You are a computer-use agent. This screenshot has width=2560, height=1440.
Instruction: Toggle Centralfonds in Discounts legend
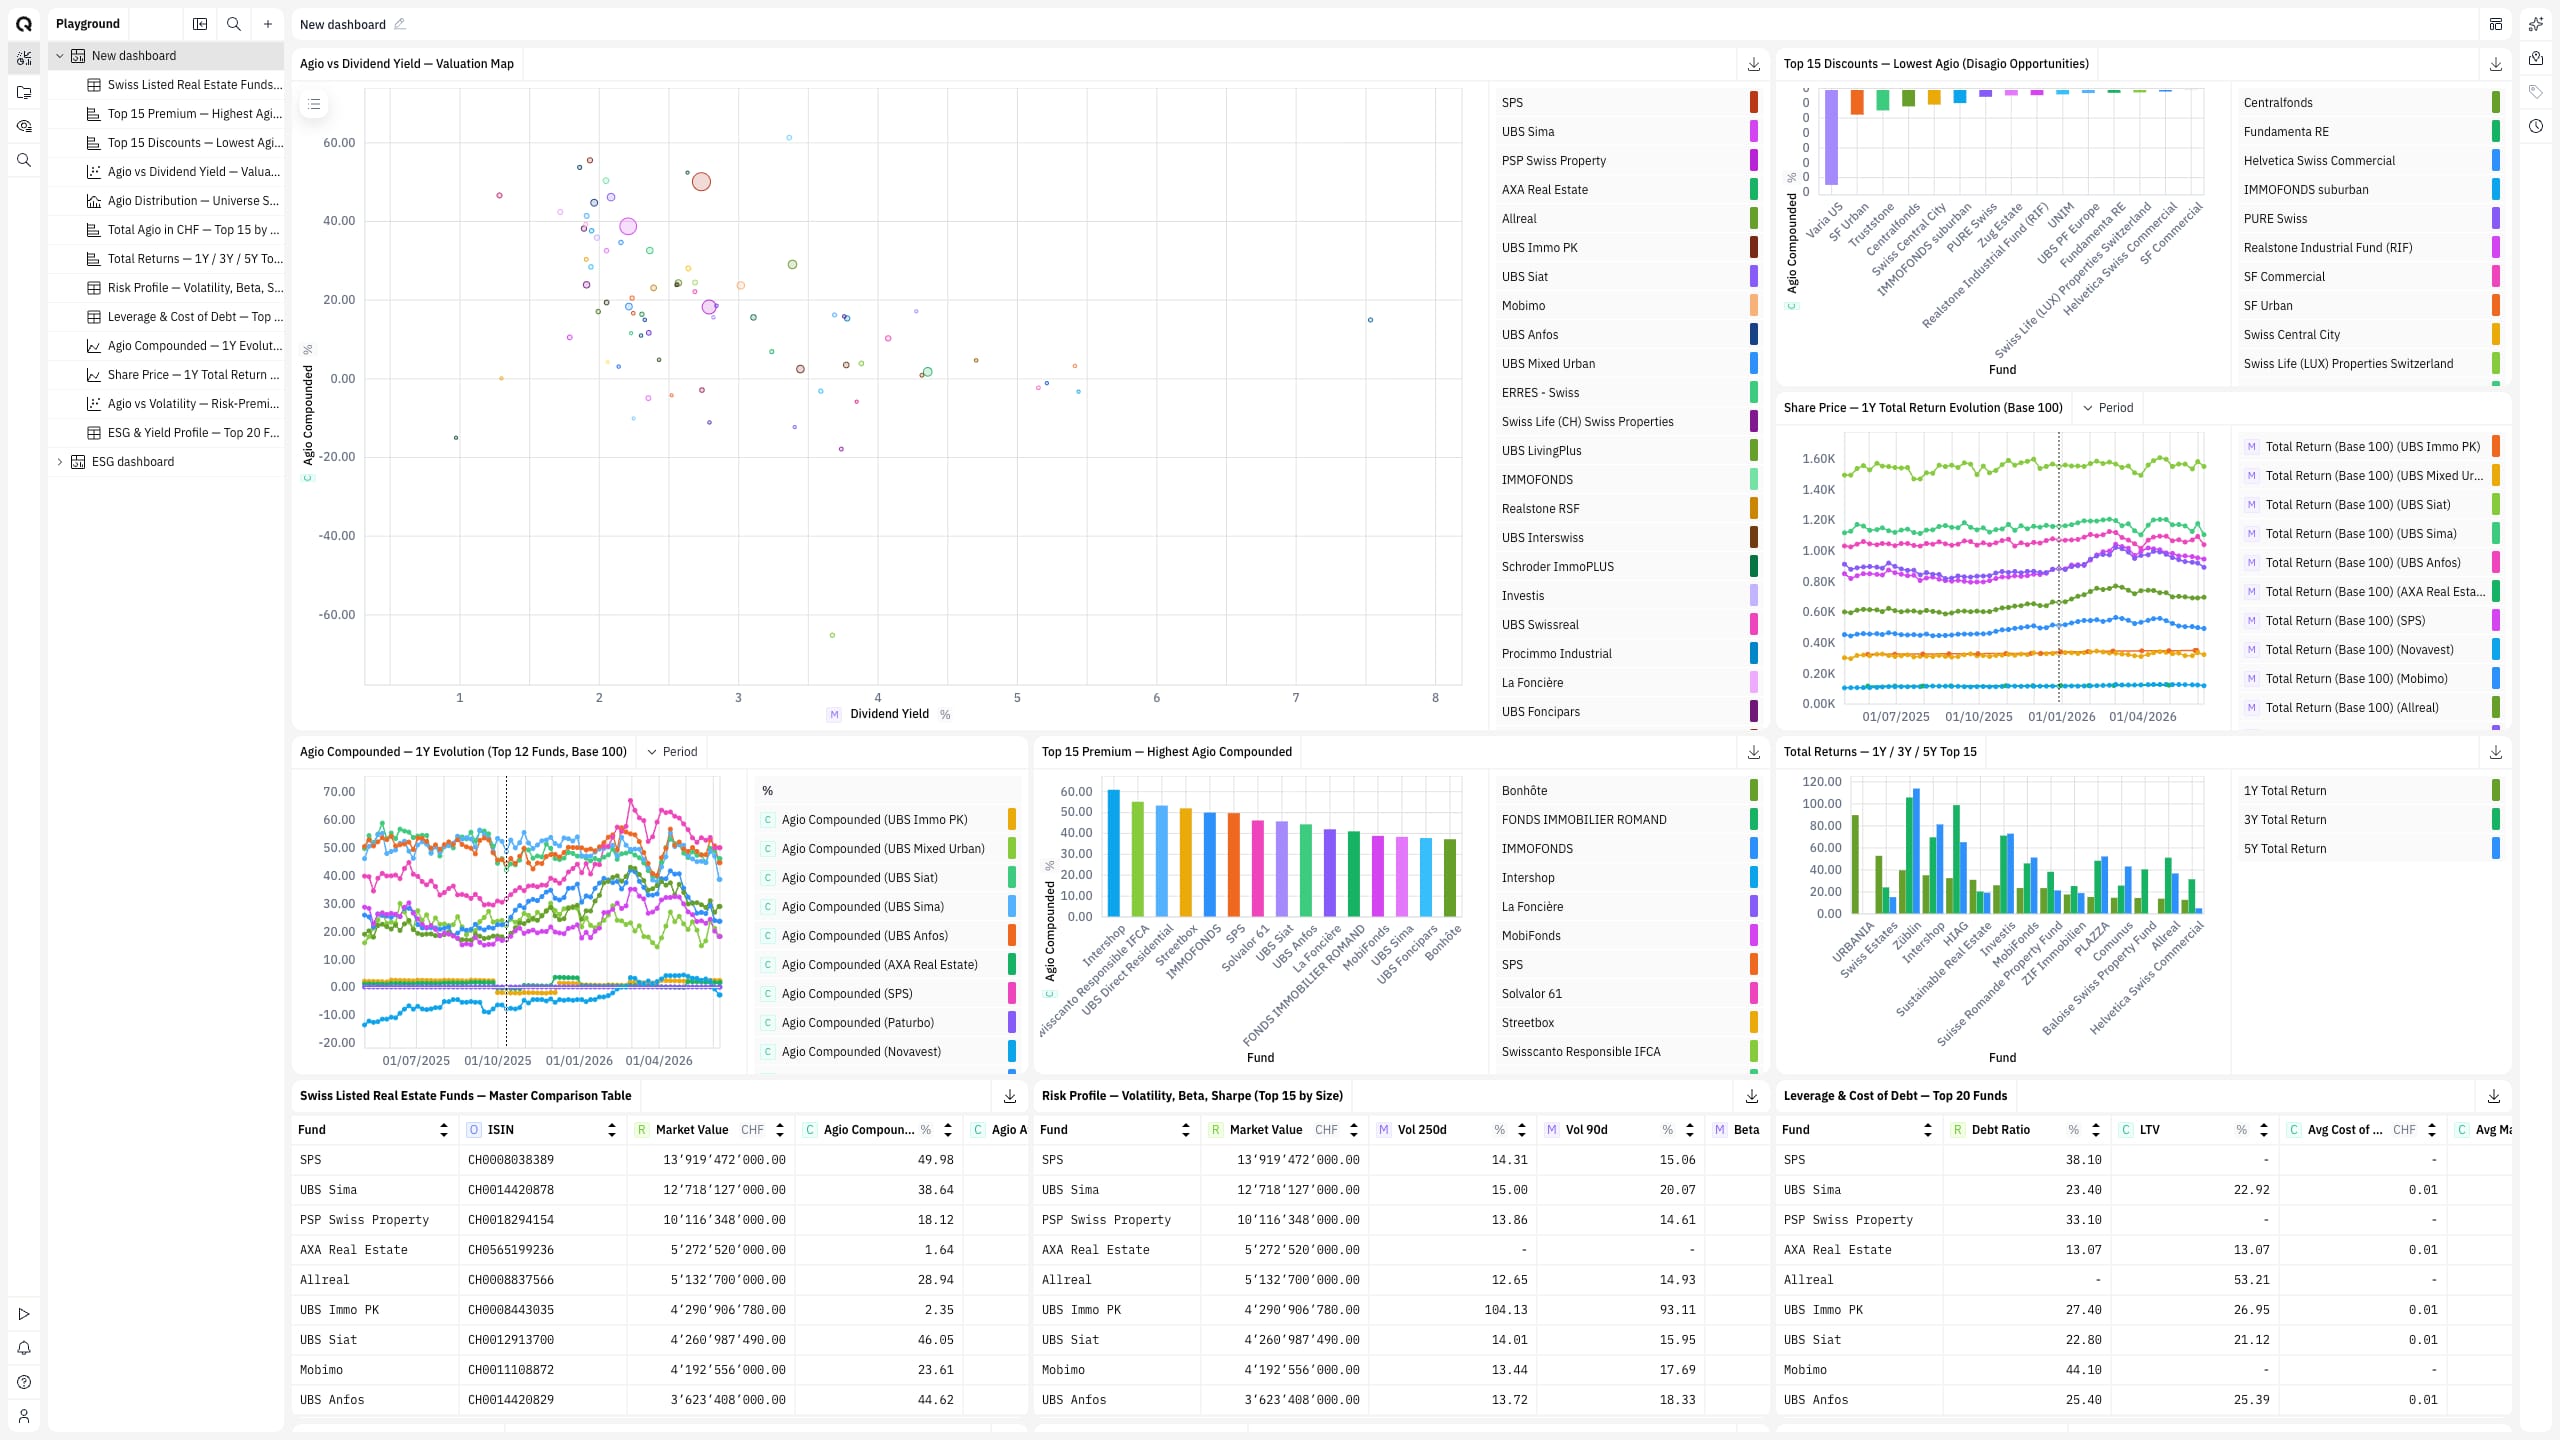coord(2370,103)
